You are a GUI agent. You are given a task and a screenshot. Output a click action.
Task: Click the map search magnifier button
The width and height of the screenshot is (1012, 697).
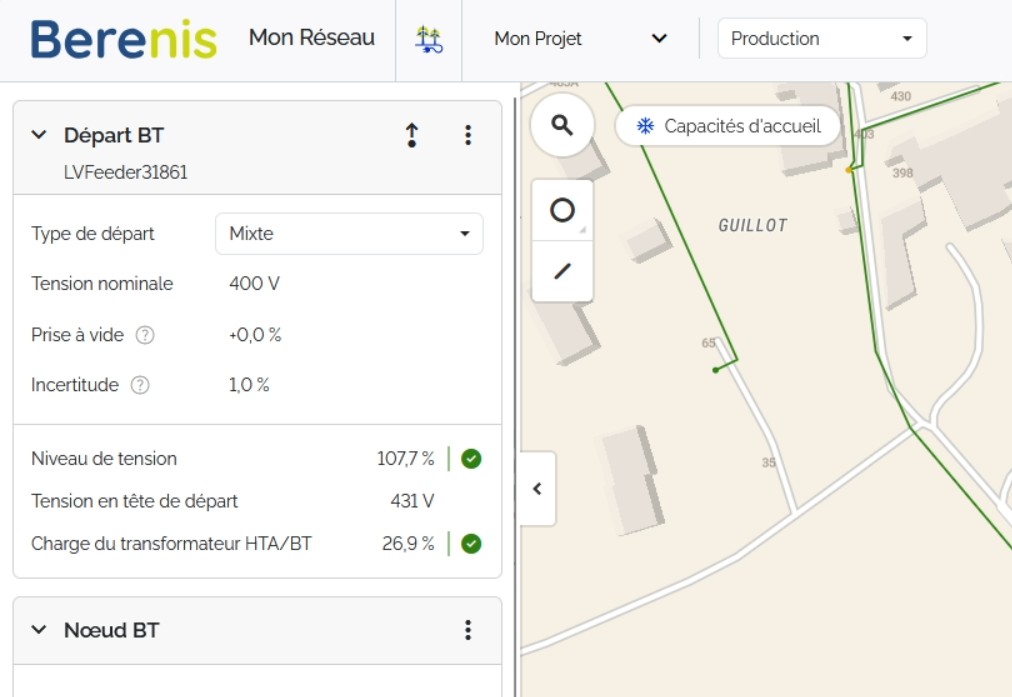[562, 125]
